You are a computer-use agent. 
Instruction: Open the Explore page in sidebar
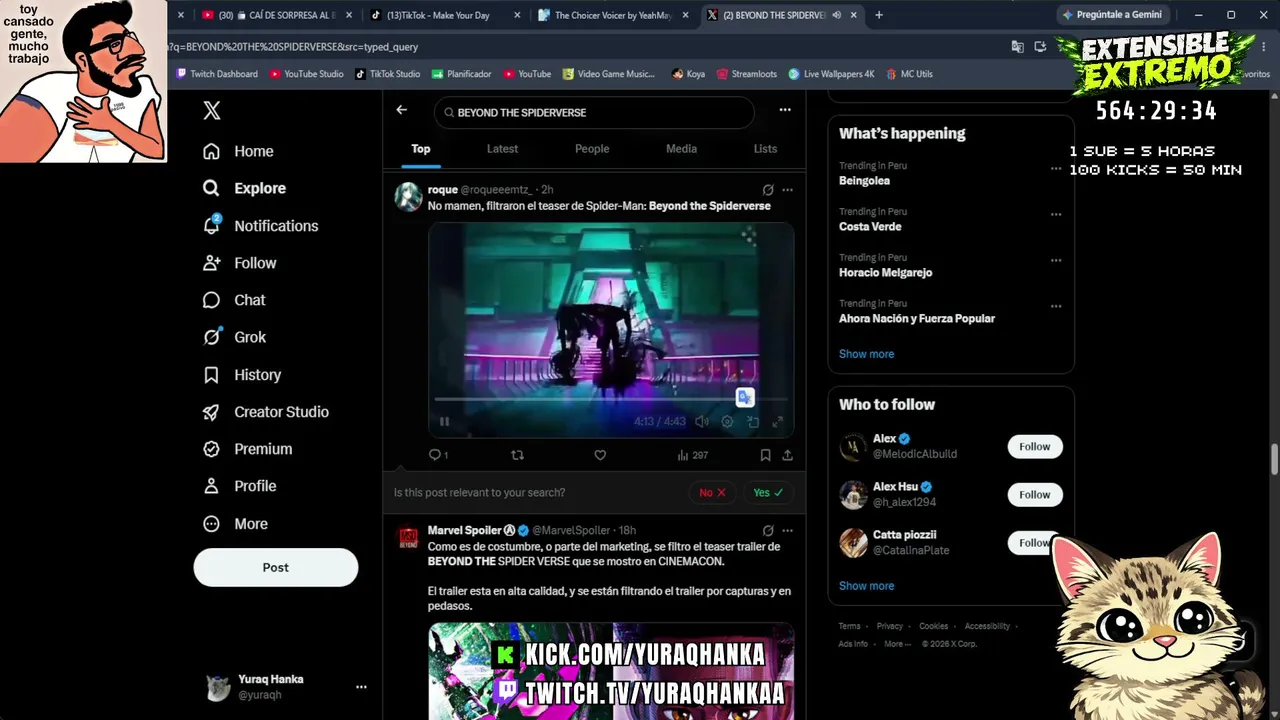[x=244, y=188]
